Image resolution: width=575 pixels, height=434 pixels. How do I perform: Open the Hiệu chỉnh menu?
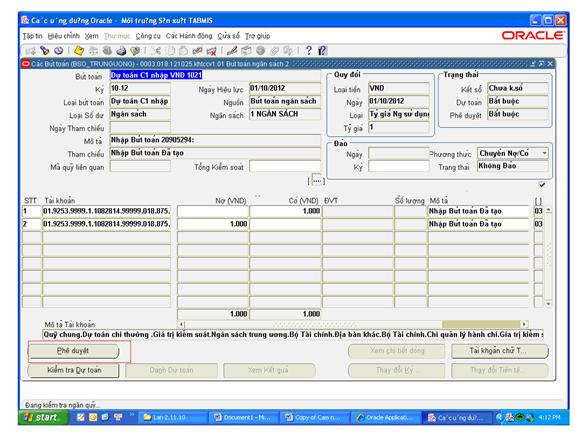coord(63,36)
